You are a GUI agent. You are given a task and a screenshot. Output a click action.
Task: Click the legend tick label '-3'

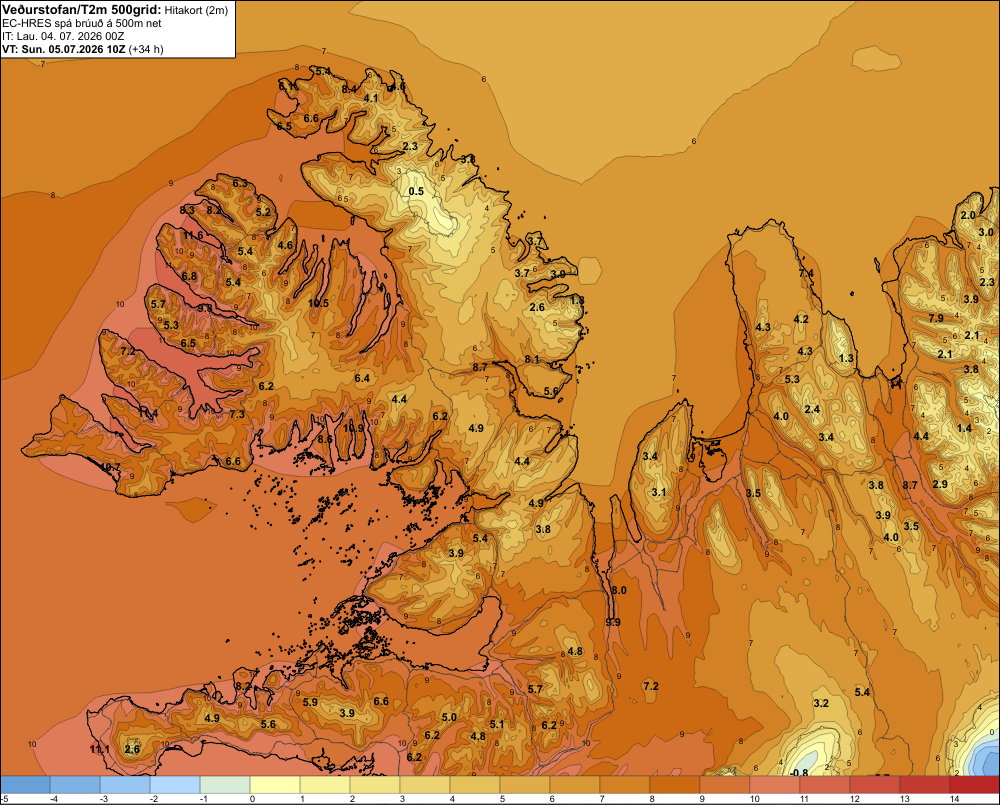tap(104, 799)
